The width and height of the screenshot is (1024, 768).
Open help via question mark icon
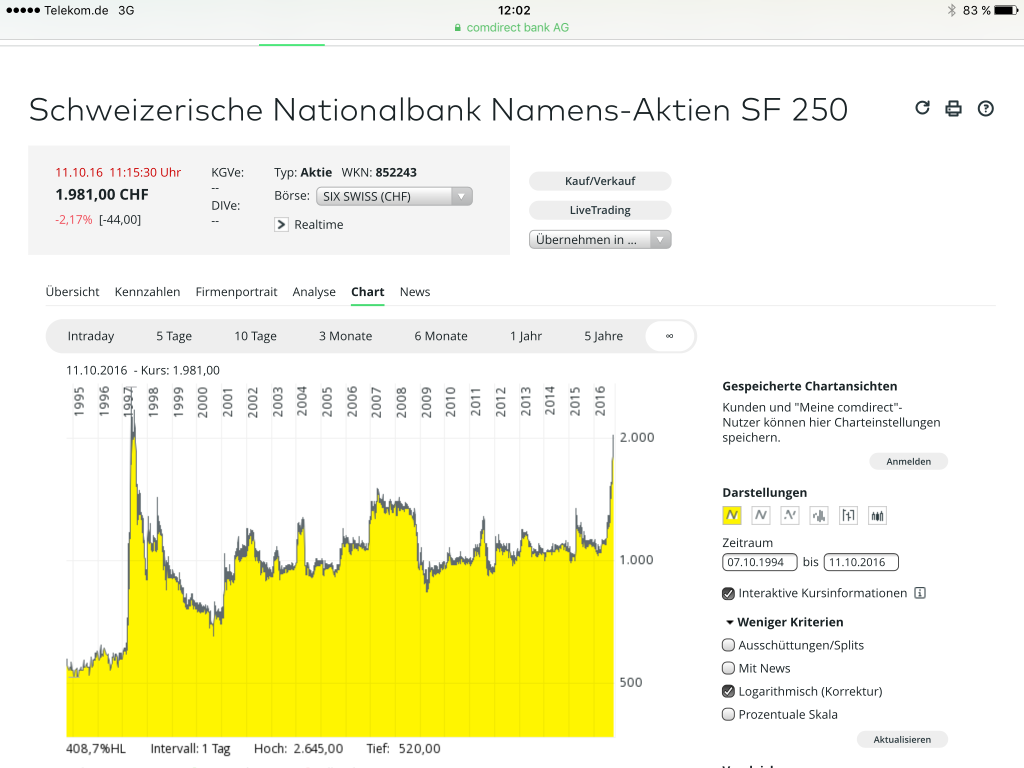(986, 108)
